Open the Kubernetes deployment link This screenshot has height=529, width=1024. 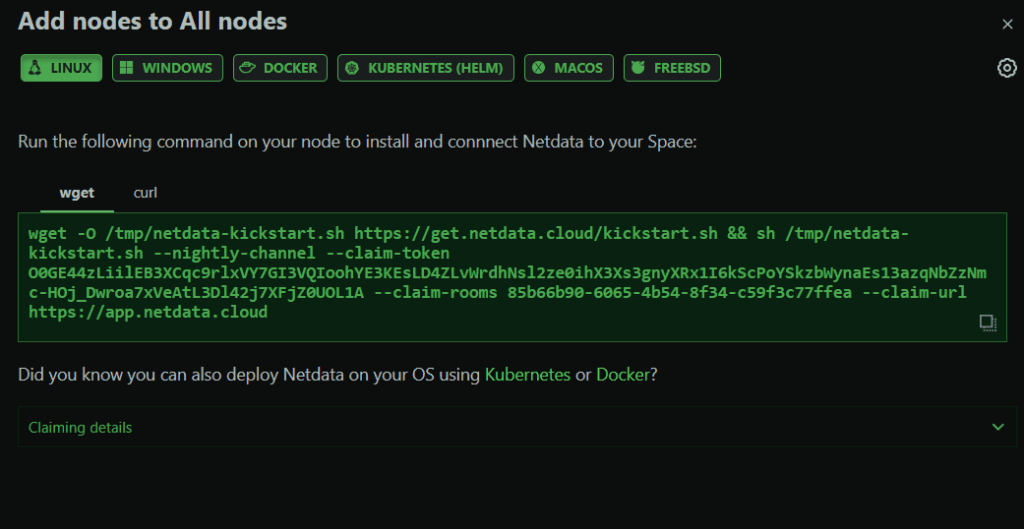(x=528, y=375)
